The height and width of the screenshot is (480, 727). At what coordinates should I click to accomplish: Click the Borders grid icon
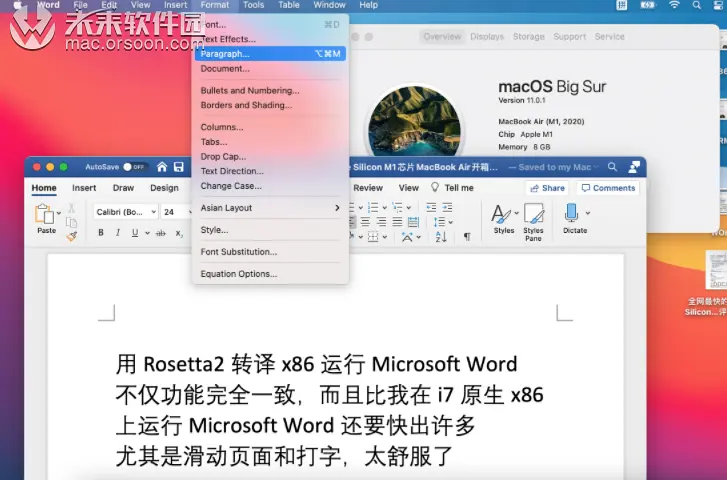coord(373,237)
